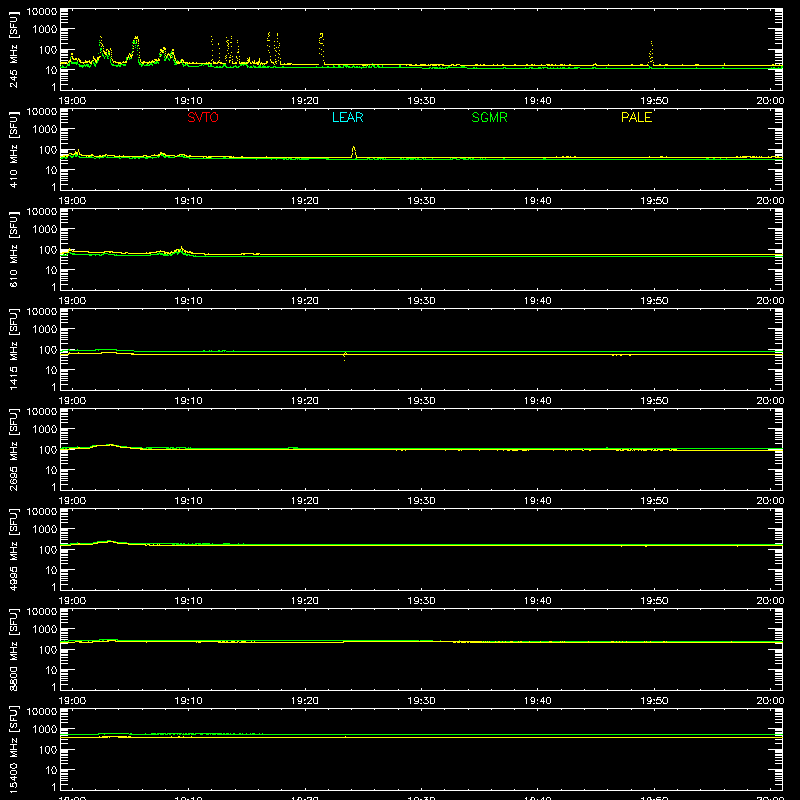Viewport: 800px width, 800px height.
Task: Click the 10 tick label on the 2695 MHz plot
Action: coord(51,470)
